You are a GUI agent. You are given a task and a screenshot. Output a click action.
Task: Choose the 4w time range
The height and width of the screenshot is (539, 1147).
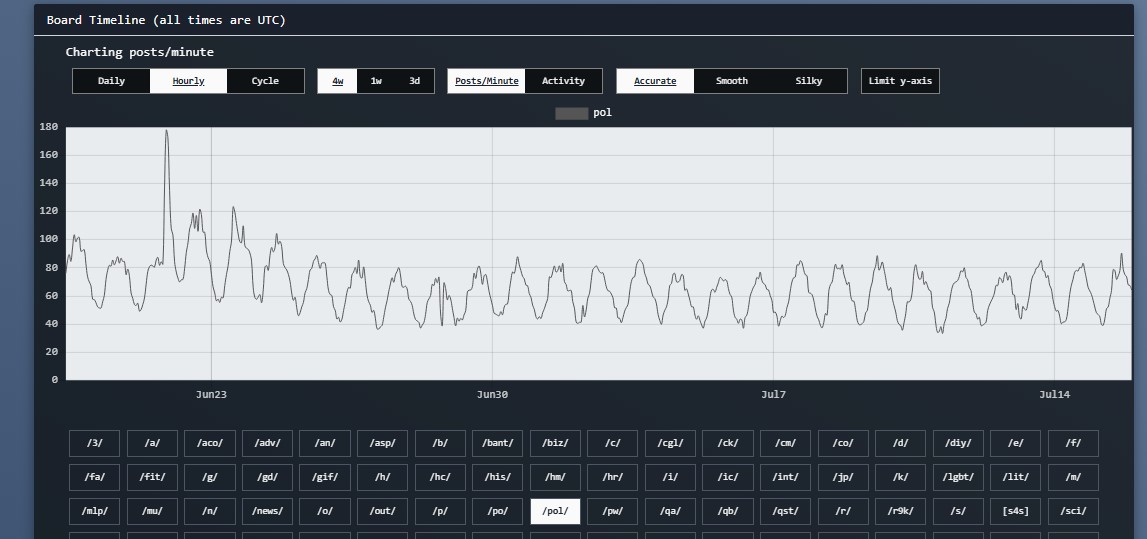coord(337,81)
